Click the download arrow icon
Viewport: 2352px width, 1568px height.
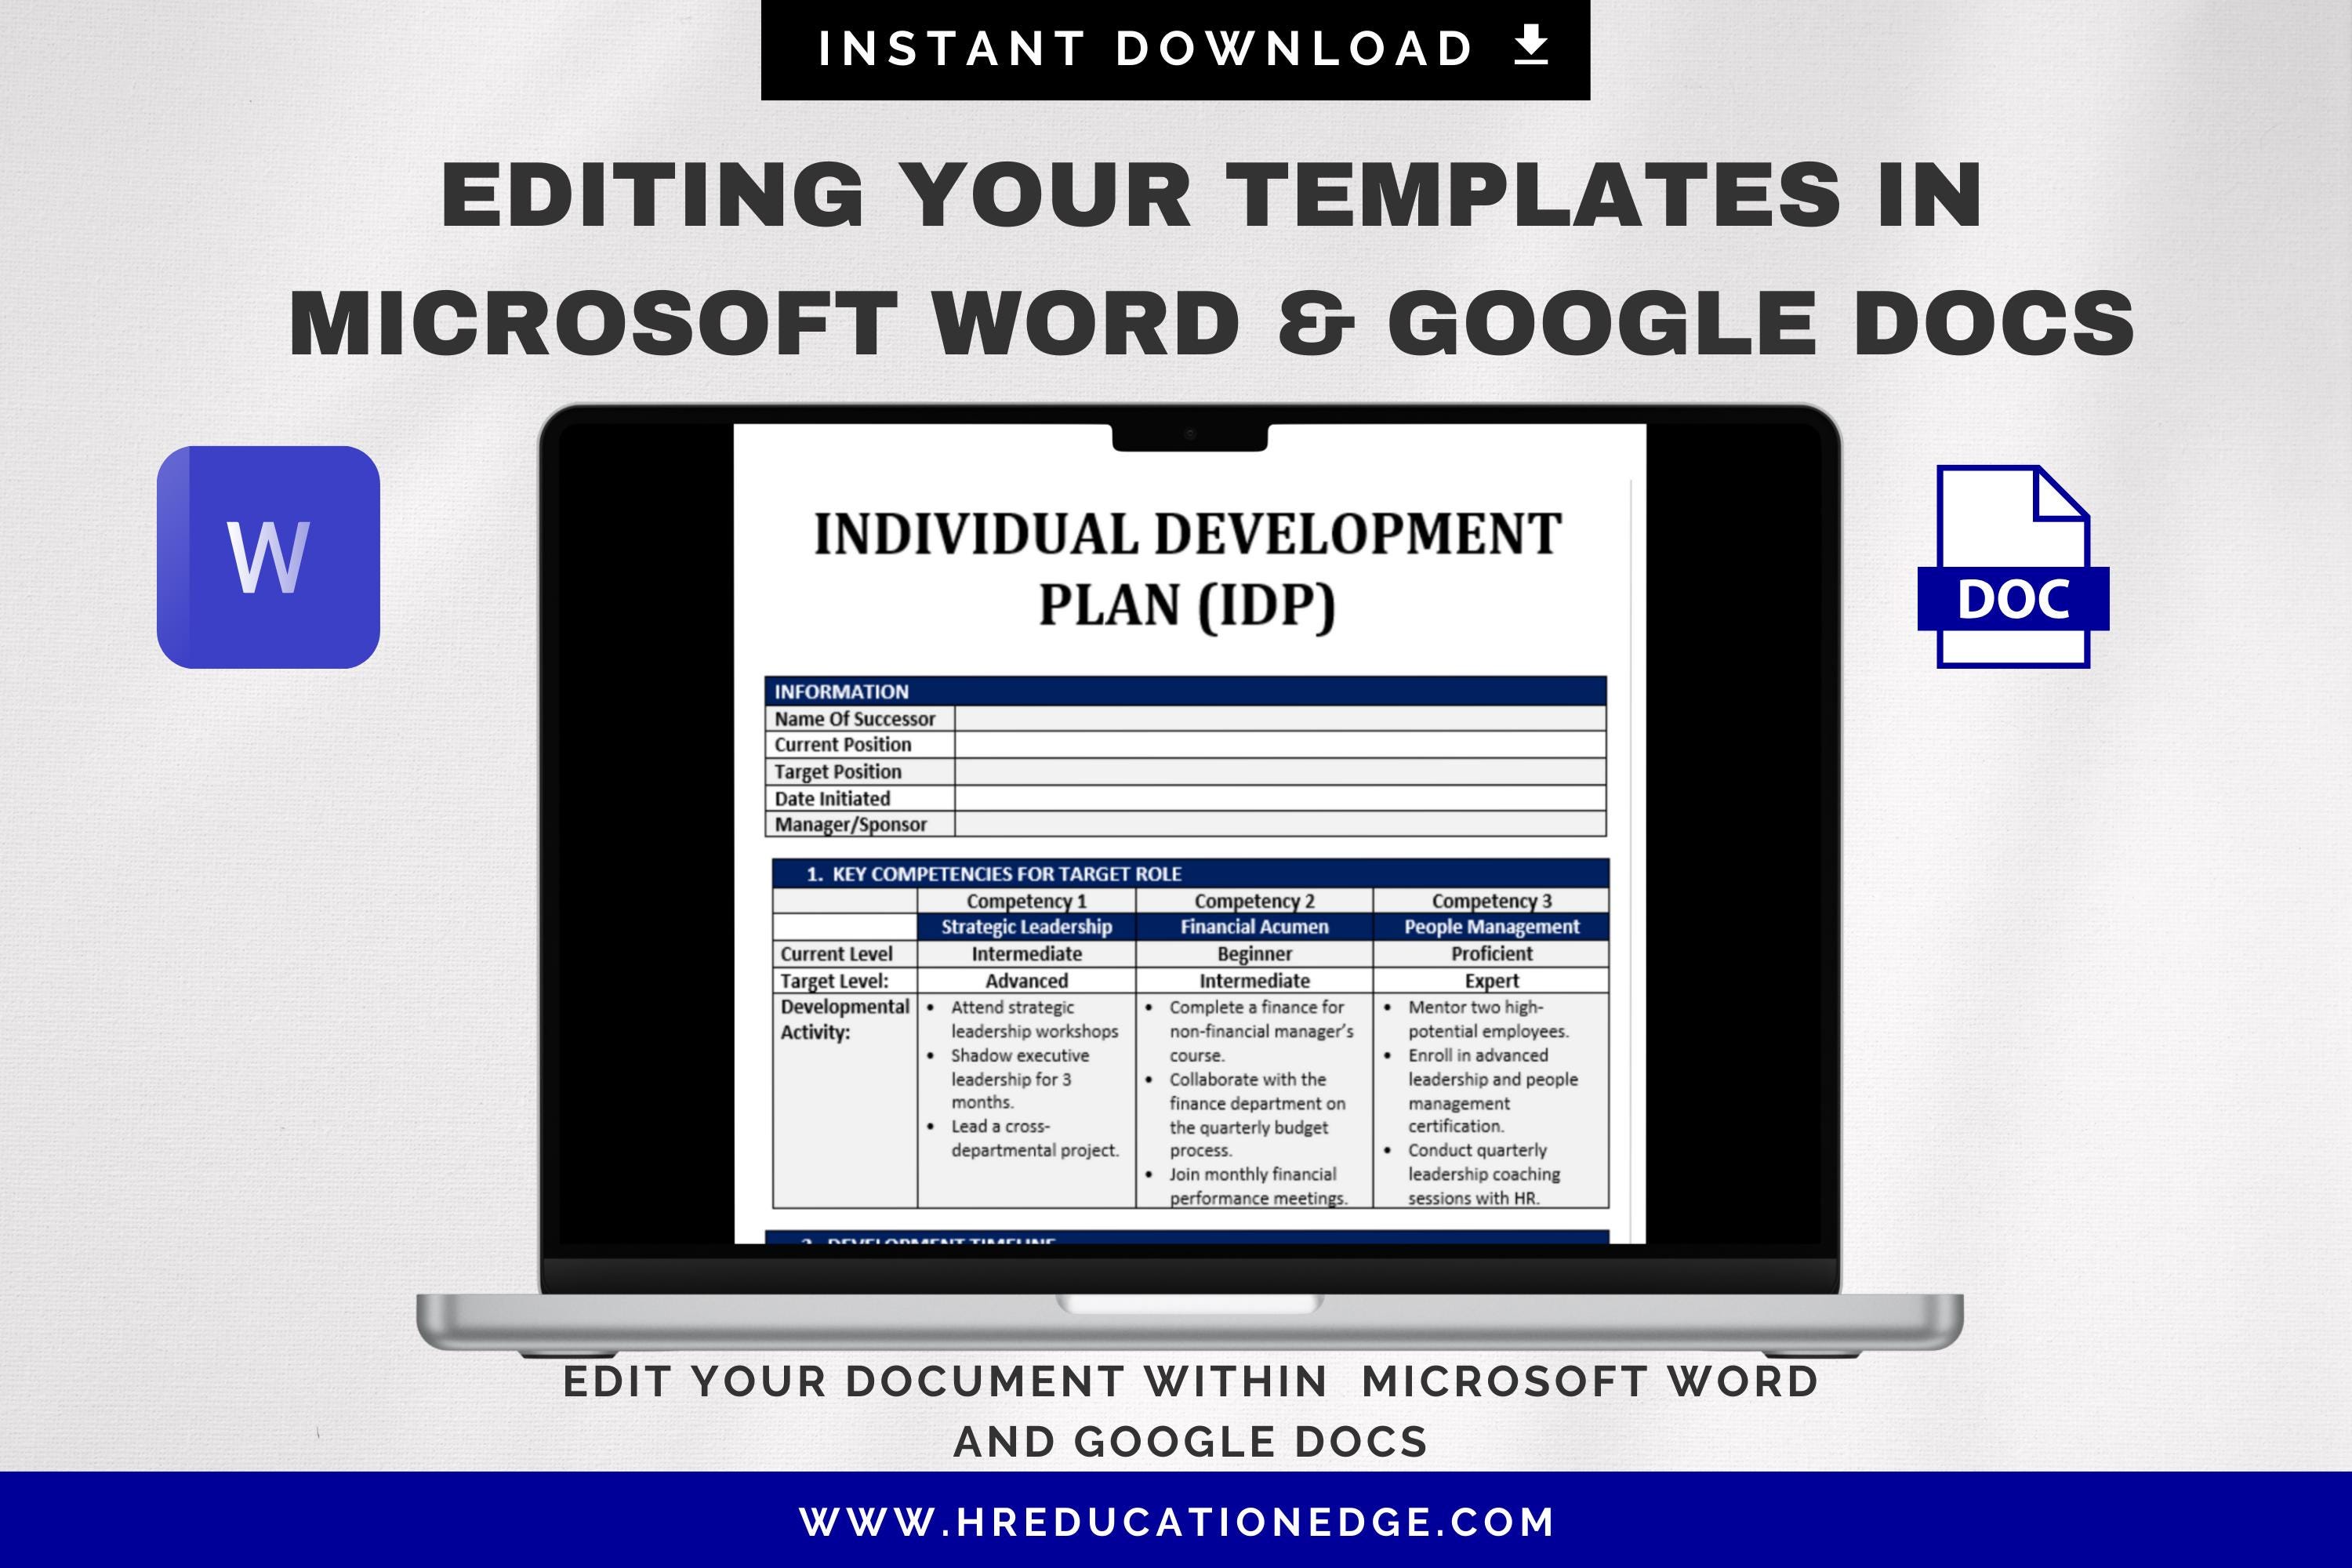pos(1531,46)
